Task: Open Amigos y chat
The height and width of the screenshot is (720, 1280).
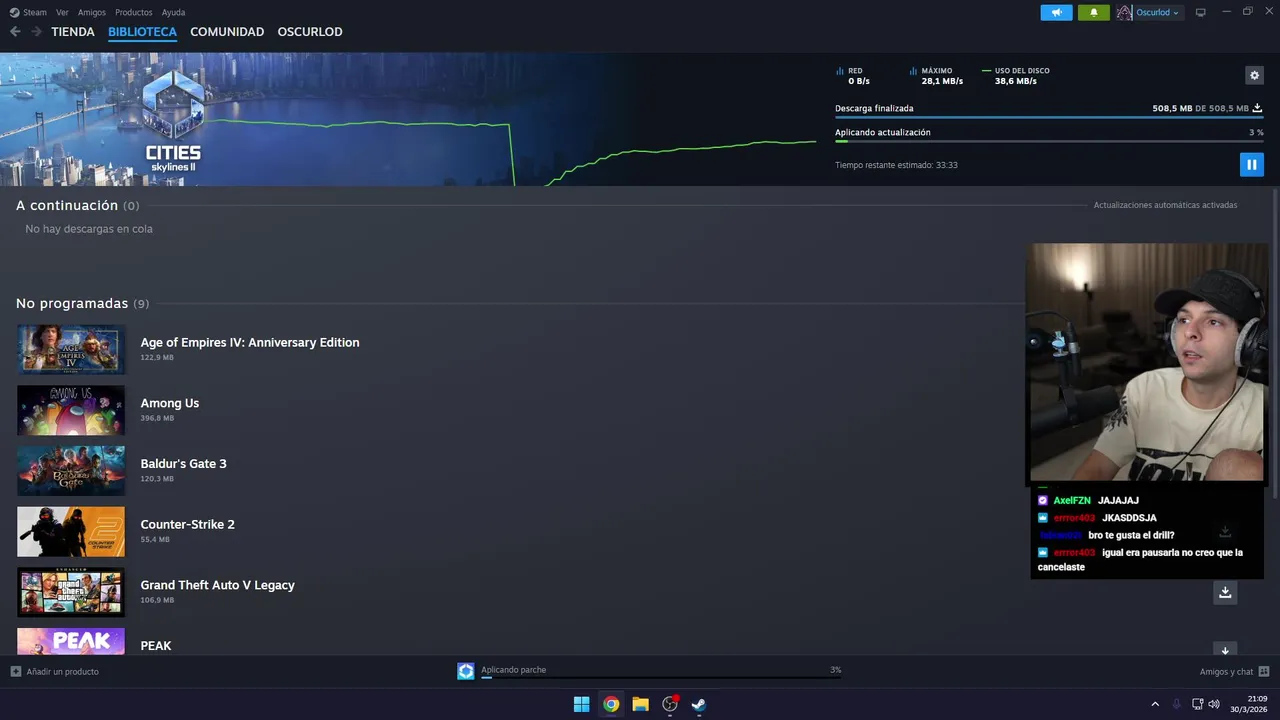Action: point(1235,672)
